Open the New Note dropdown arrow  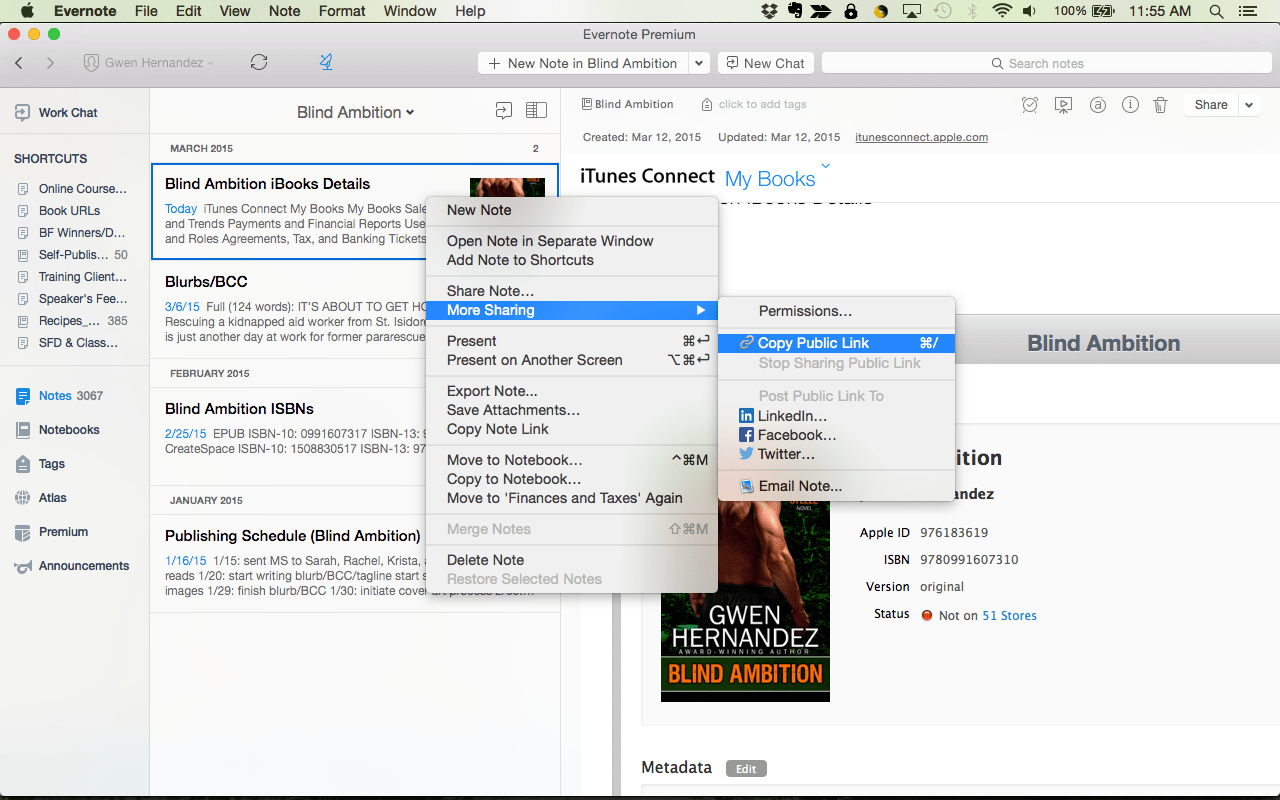click(700, 63)
